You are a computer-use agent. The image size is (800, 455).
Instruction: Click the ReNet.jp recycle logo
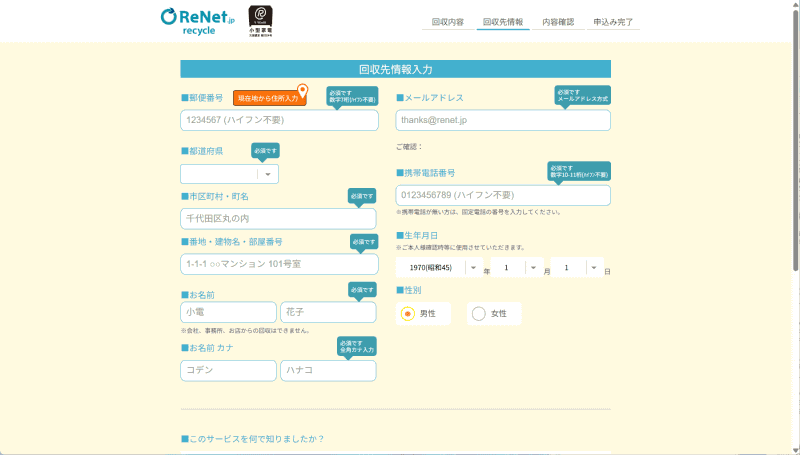click(197, 22)
